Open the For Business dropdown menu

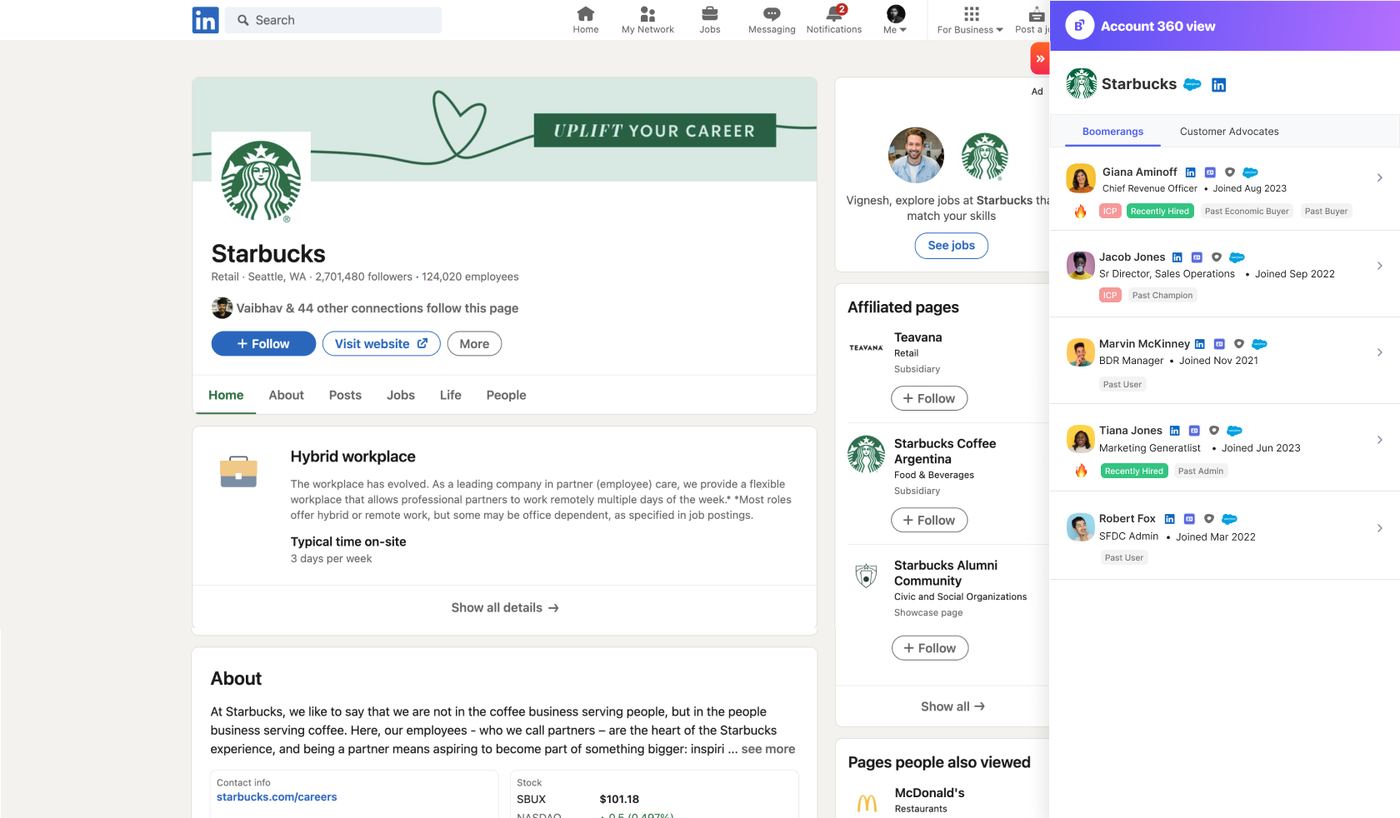click(x=970, y=20)
